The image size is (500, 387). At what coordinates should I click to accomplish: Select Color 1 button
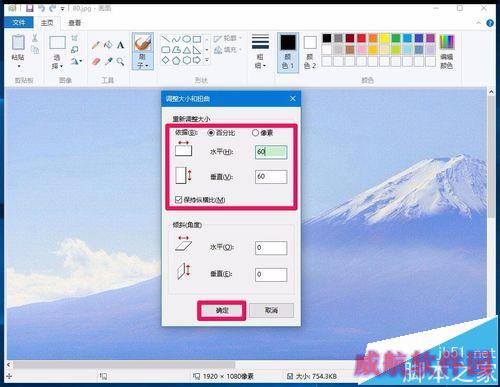click(288, 52)
